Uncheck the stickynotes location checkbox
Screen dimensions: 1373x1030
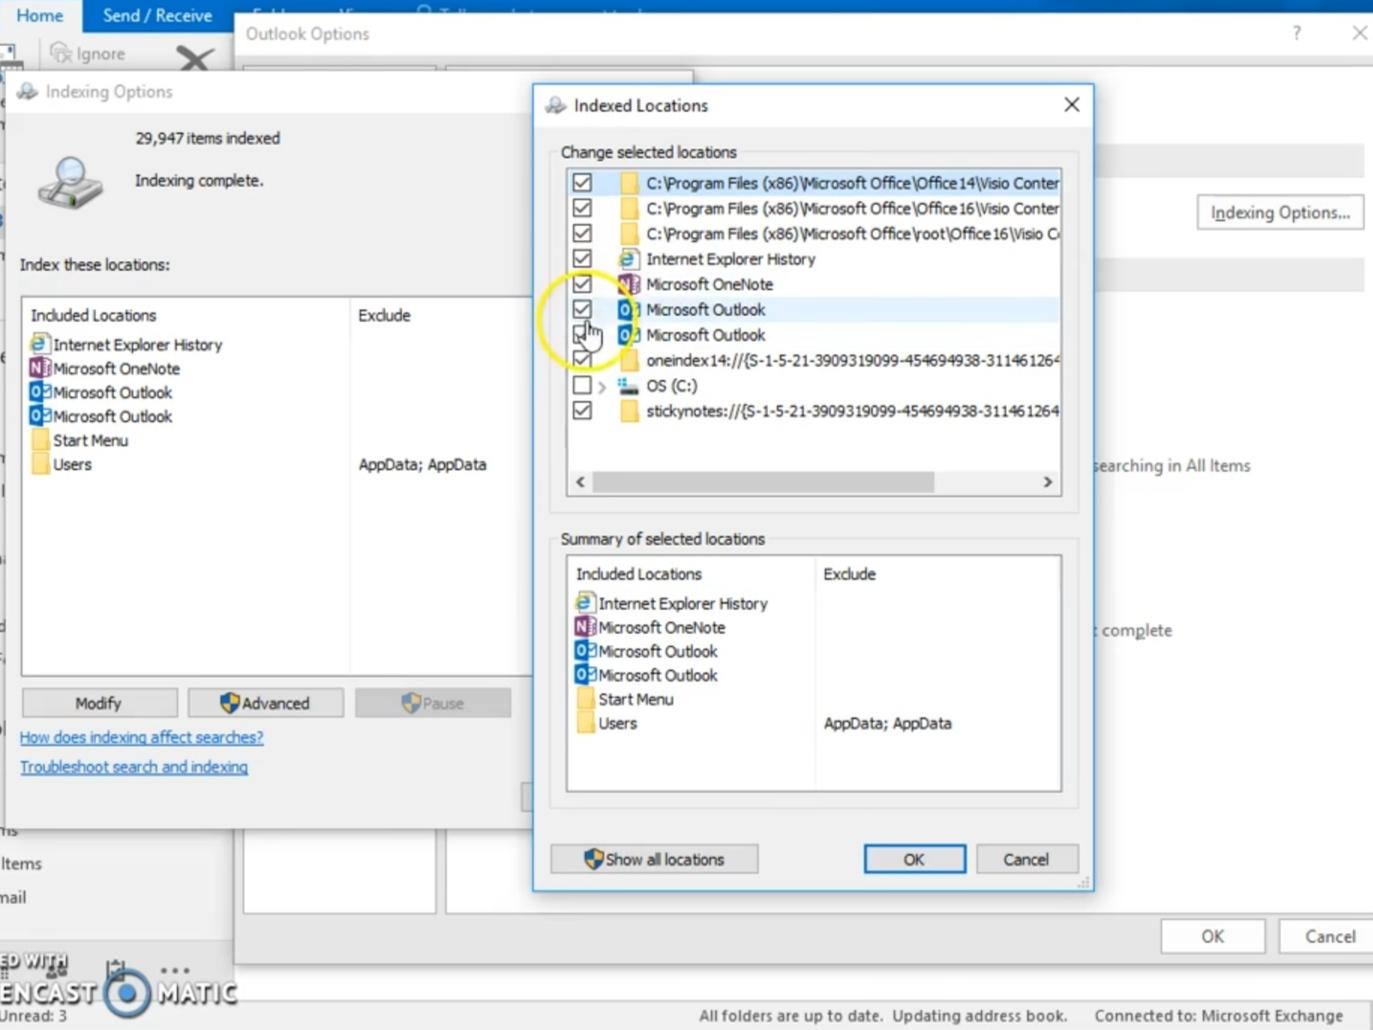click(x=582, y=411)
